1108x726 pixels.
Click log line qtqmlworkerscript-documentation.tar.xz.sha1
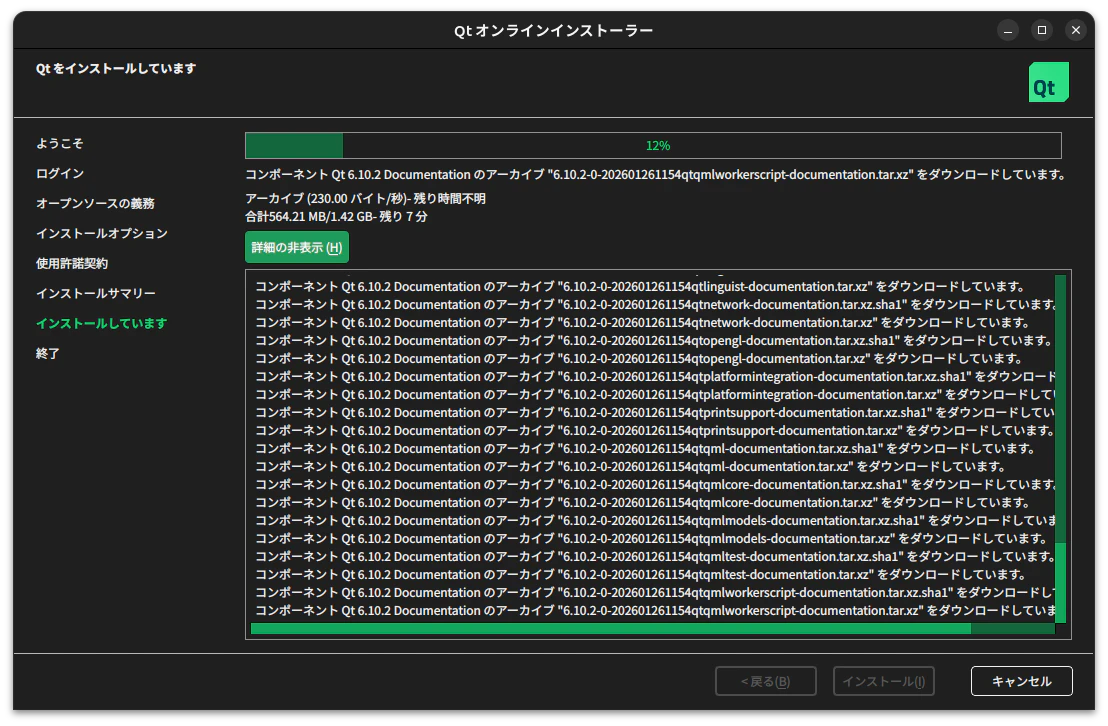click(655, 593)
